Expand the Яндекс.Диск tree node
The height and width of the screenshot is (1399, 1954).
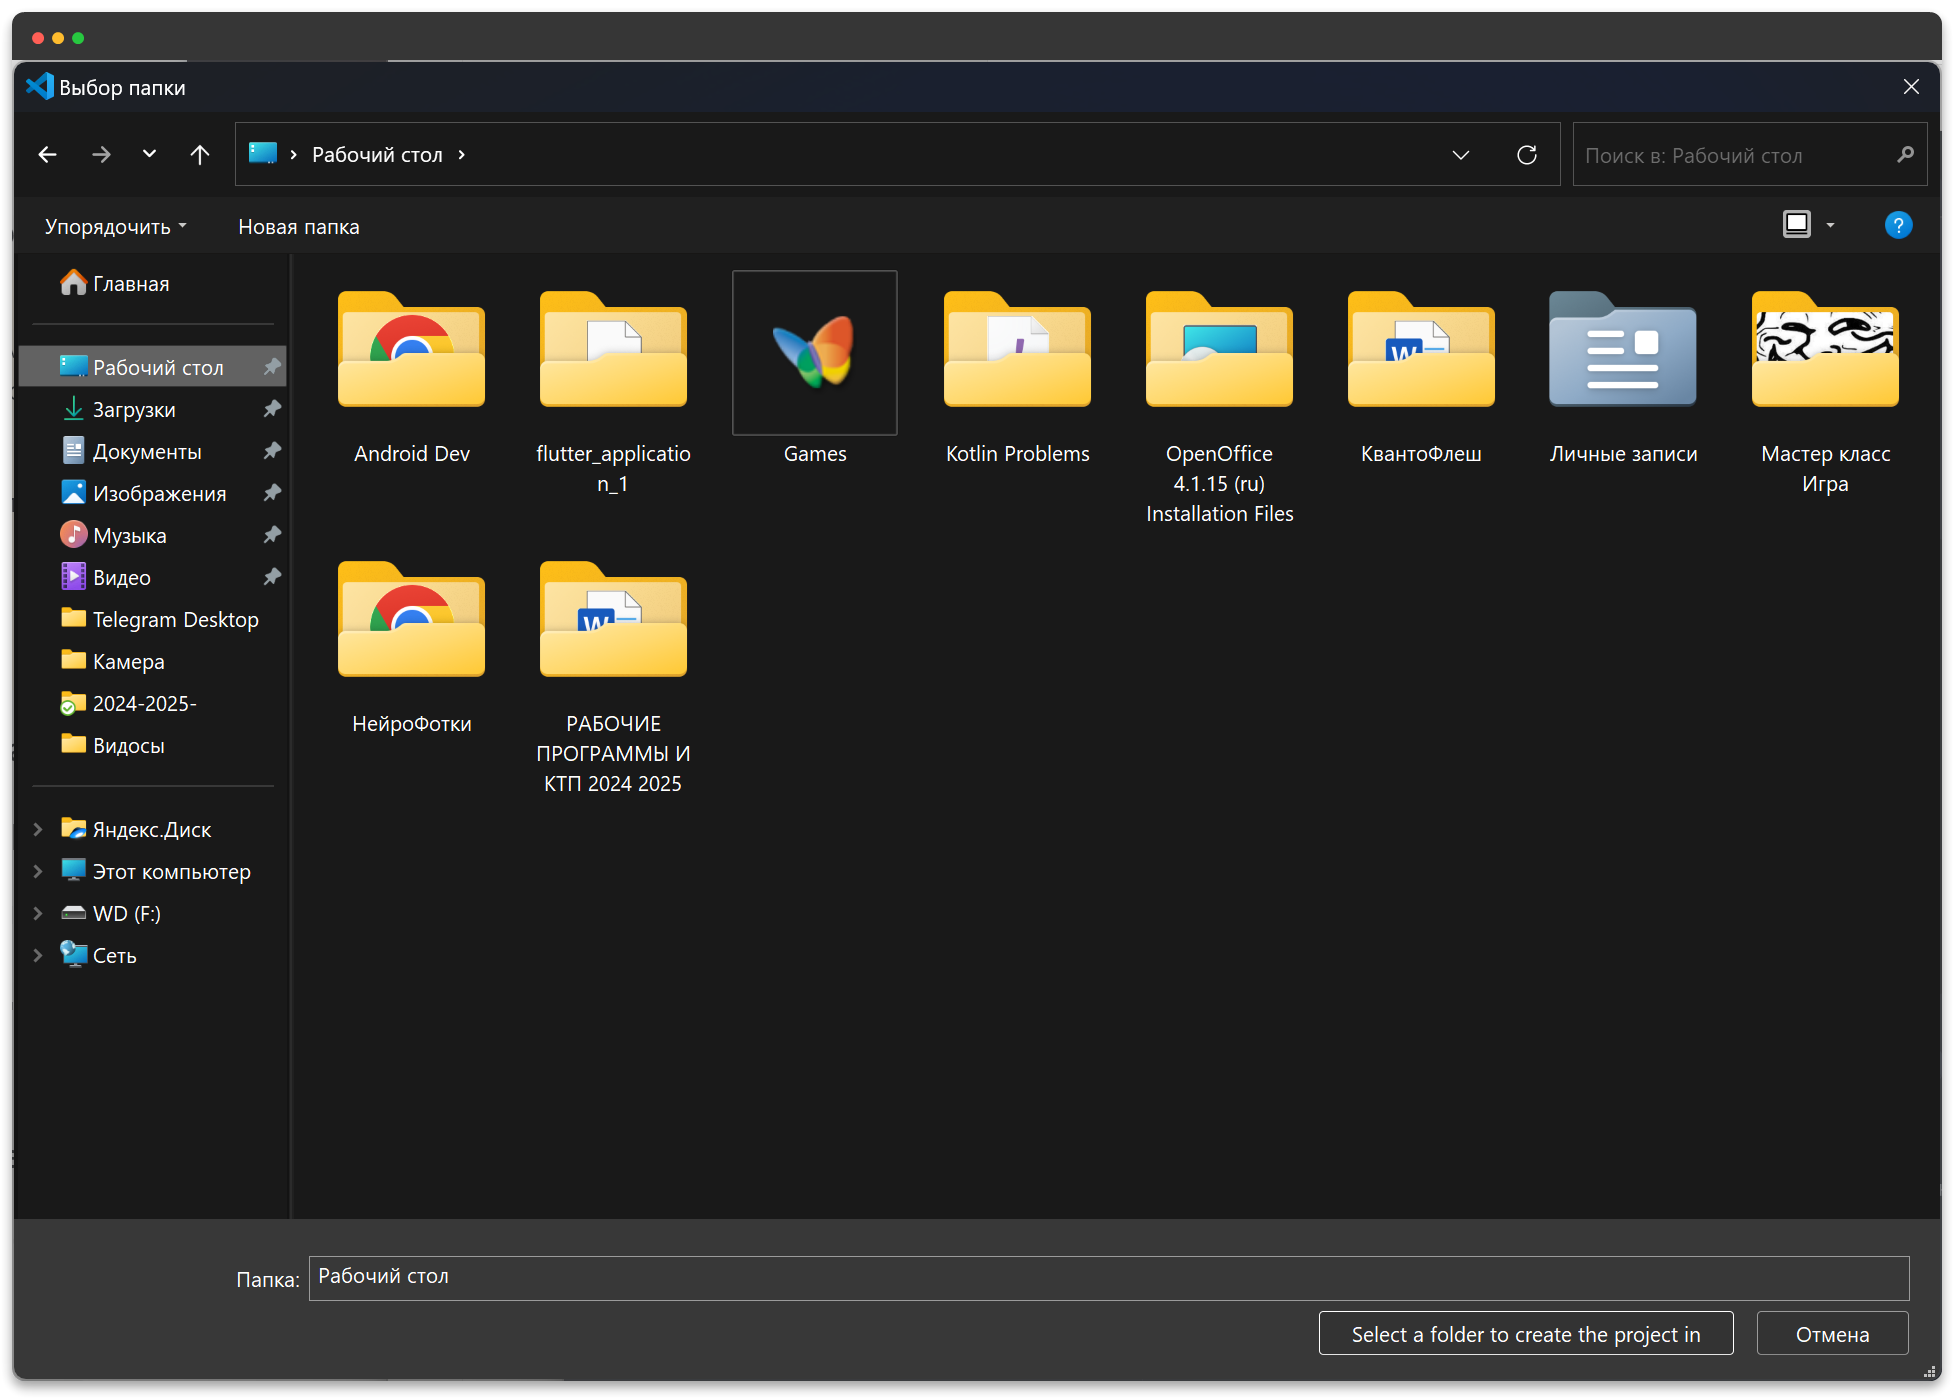tap(38, 829)
